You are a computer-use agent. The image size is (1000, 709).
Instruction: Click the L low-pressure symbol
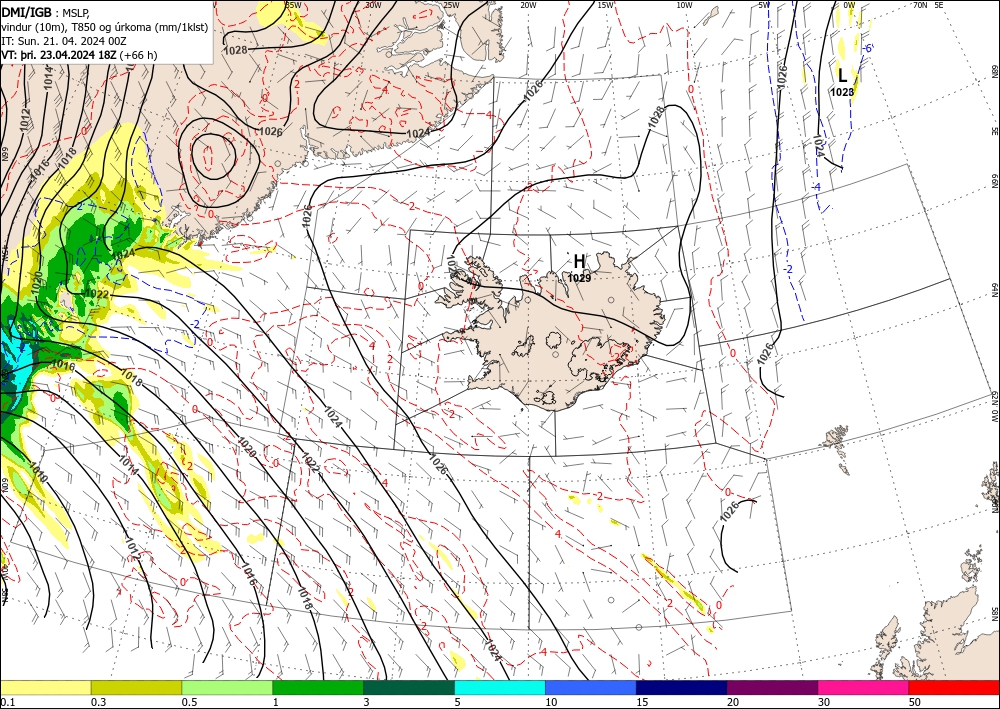(842, 75)
